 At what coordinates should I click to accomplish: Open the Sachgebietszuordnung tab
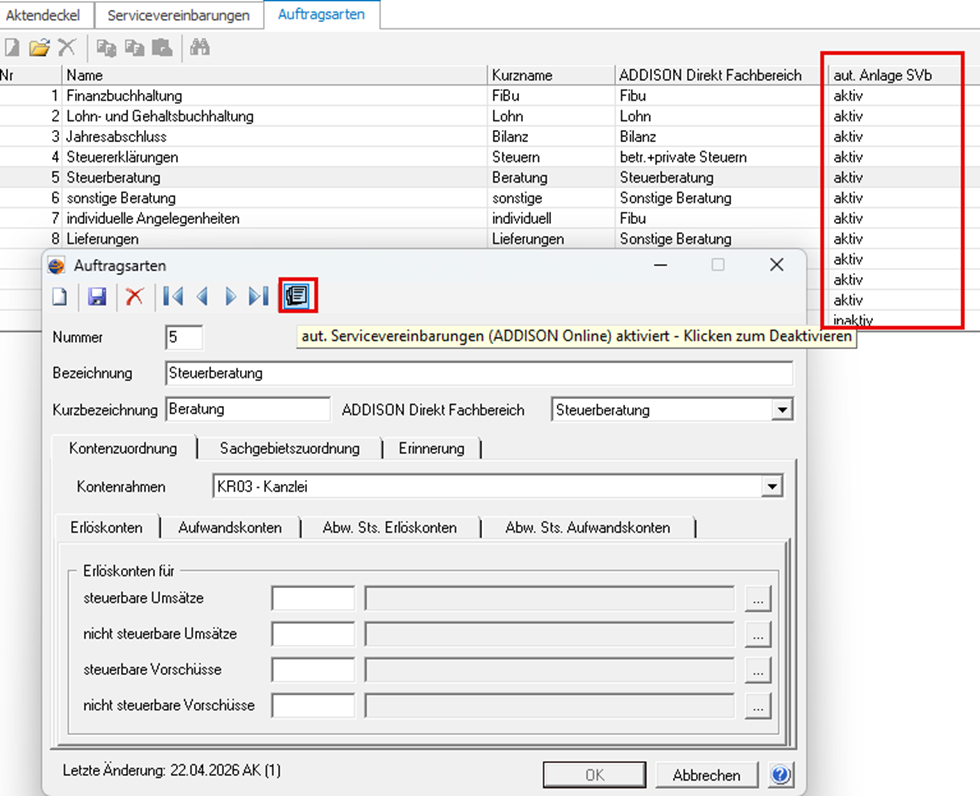pyautogui.click(x=289, y=449)
